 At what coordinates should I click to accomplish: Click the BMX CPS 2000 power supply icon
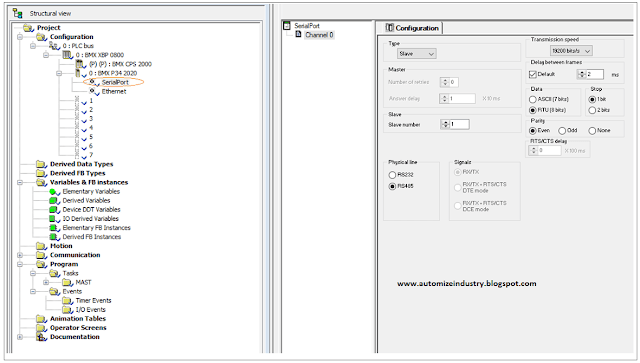click(x=80, y=64)
